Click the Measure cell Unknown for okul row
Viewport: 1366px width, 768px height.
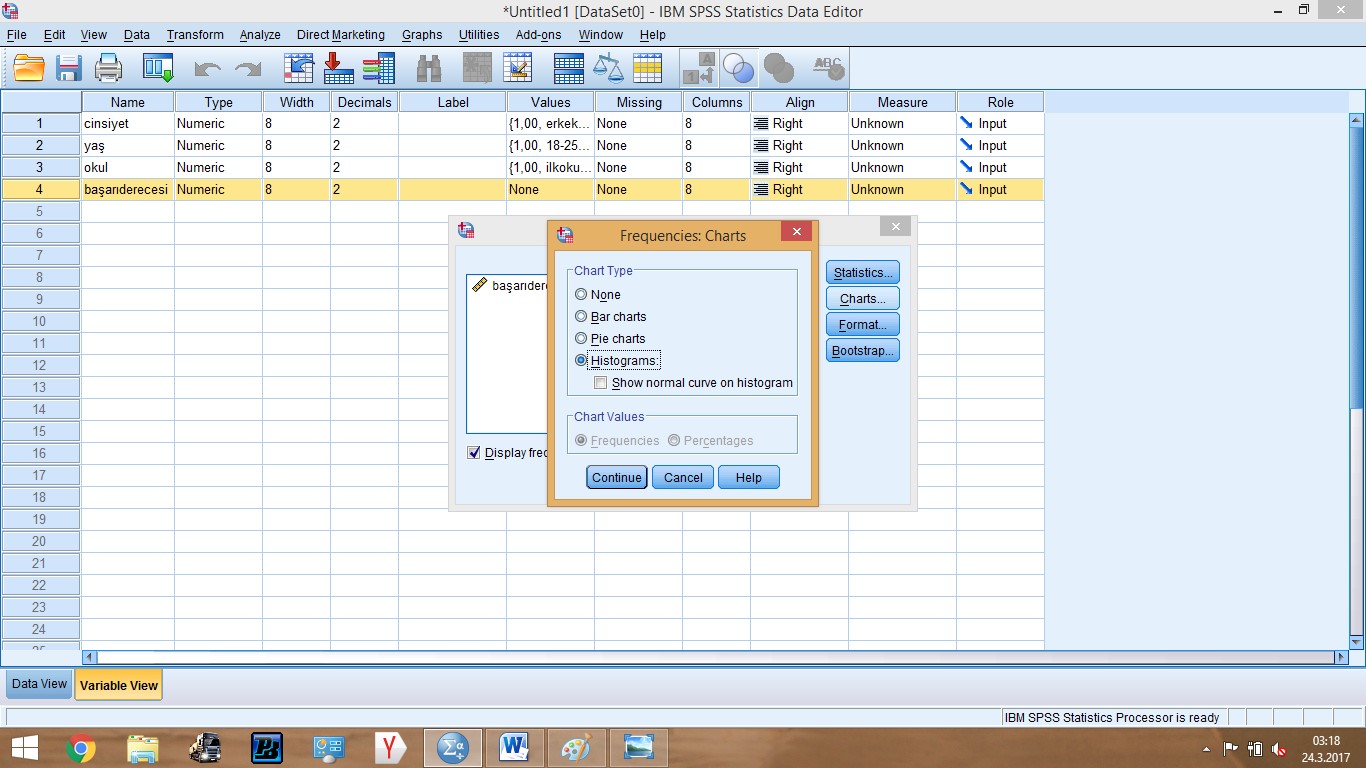(x=902, y=168)
